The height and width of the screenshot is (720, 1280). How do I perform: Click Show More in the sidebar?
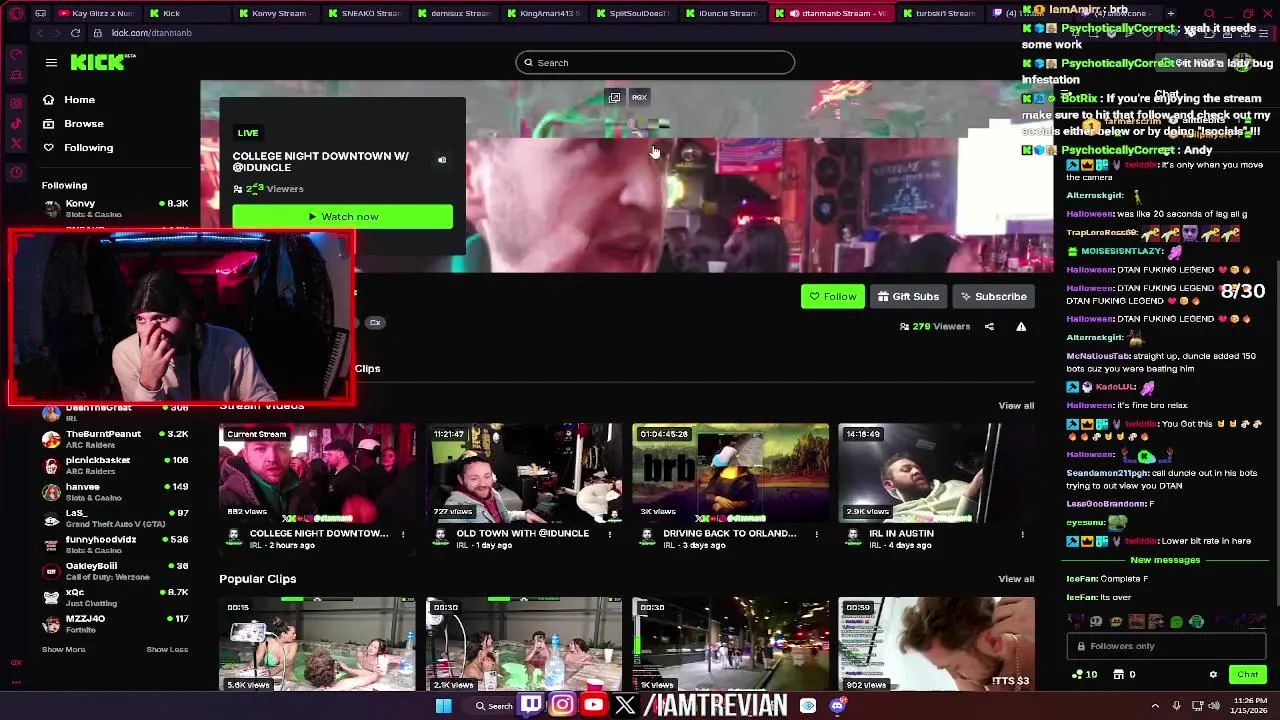[63, 649]
